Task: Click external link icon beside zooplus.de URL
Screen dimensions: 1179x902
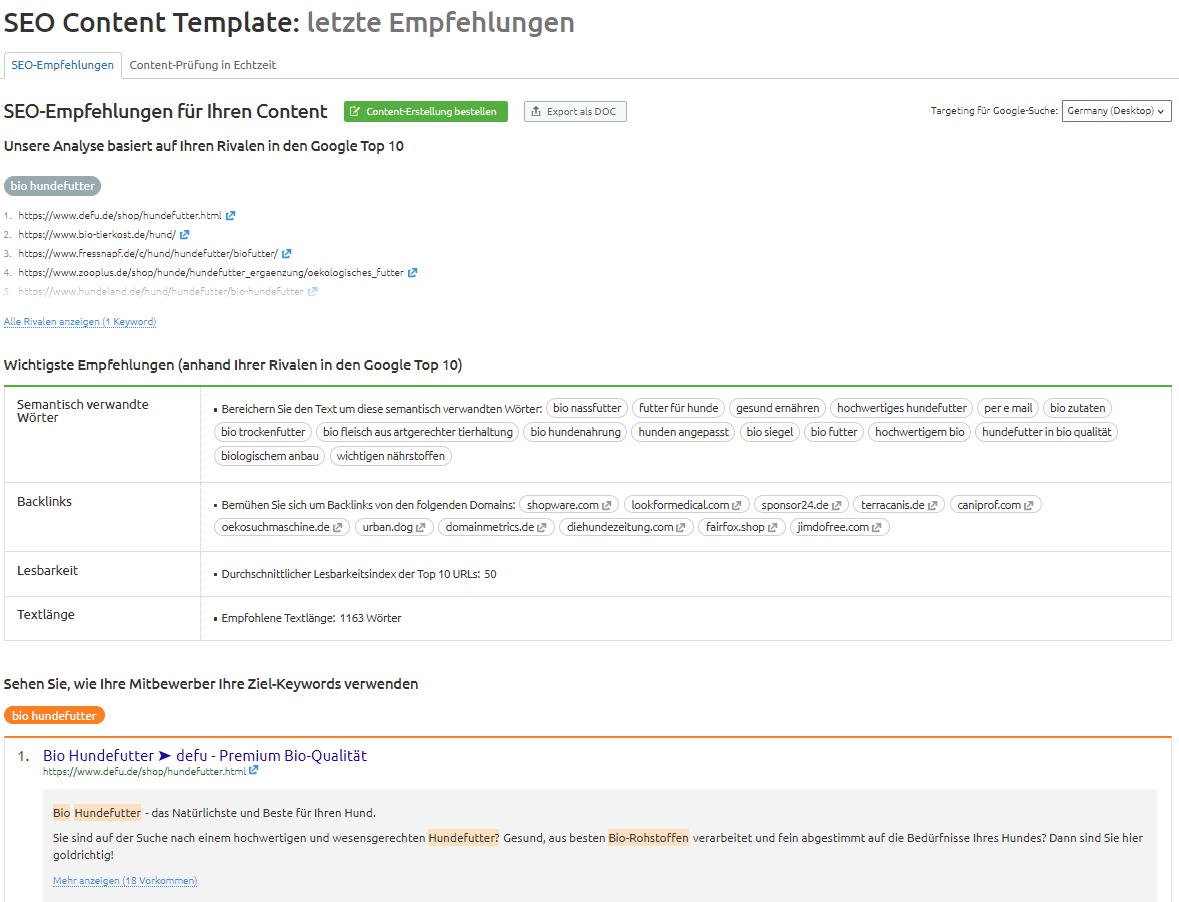Action: click(x=412, y=272)
